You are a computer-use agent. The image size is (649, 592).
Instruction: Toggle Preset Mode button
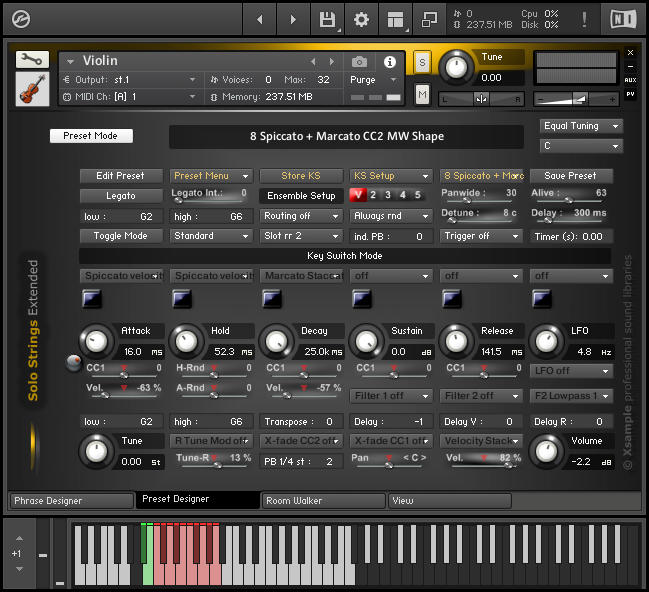pyautogui.click(x=91, y=136)
